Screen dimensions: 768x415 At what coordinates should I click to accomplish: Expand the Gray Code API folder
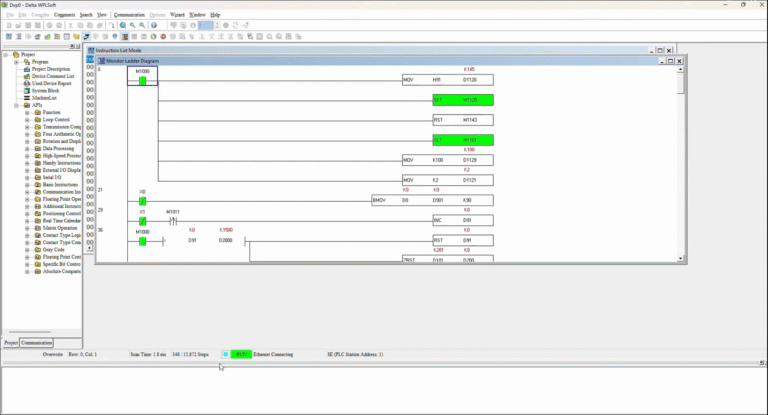[27, 249]
